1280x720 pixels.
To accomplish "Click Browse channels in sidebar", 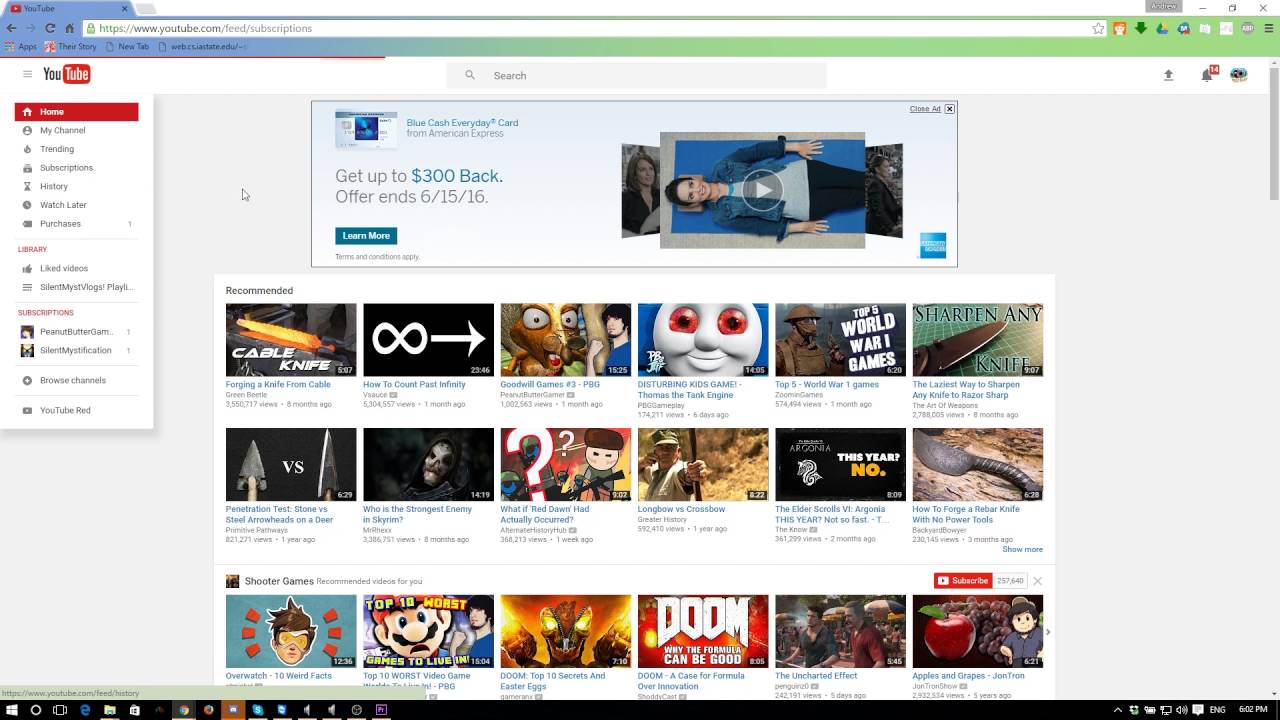I will pyautogui.click(x=72, y=380).
